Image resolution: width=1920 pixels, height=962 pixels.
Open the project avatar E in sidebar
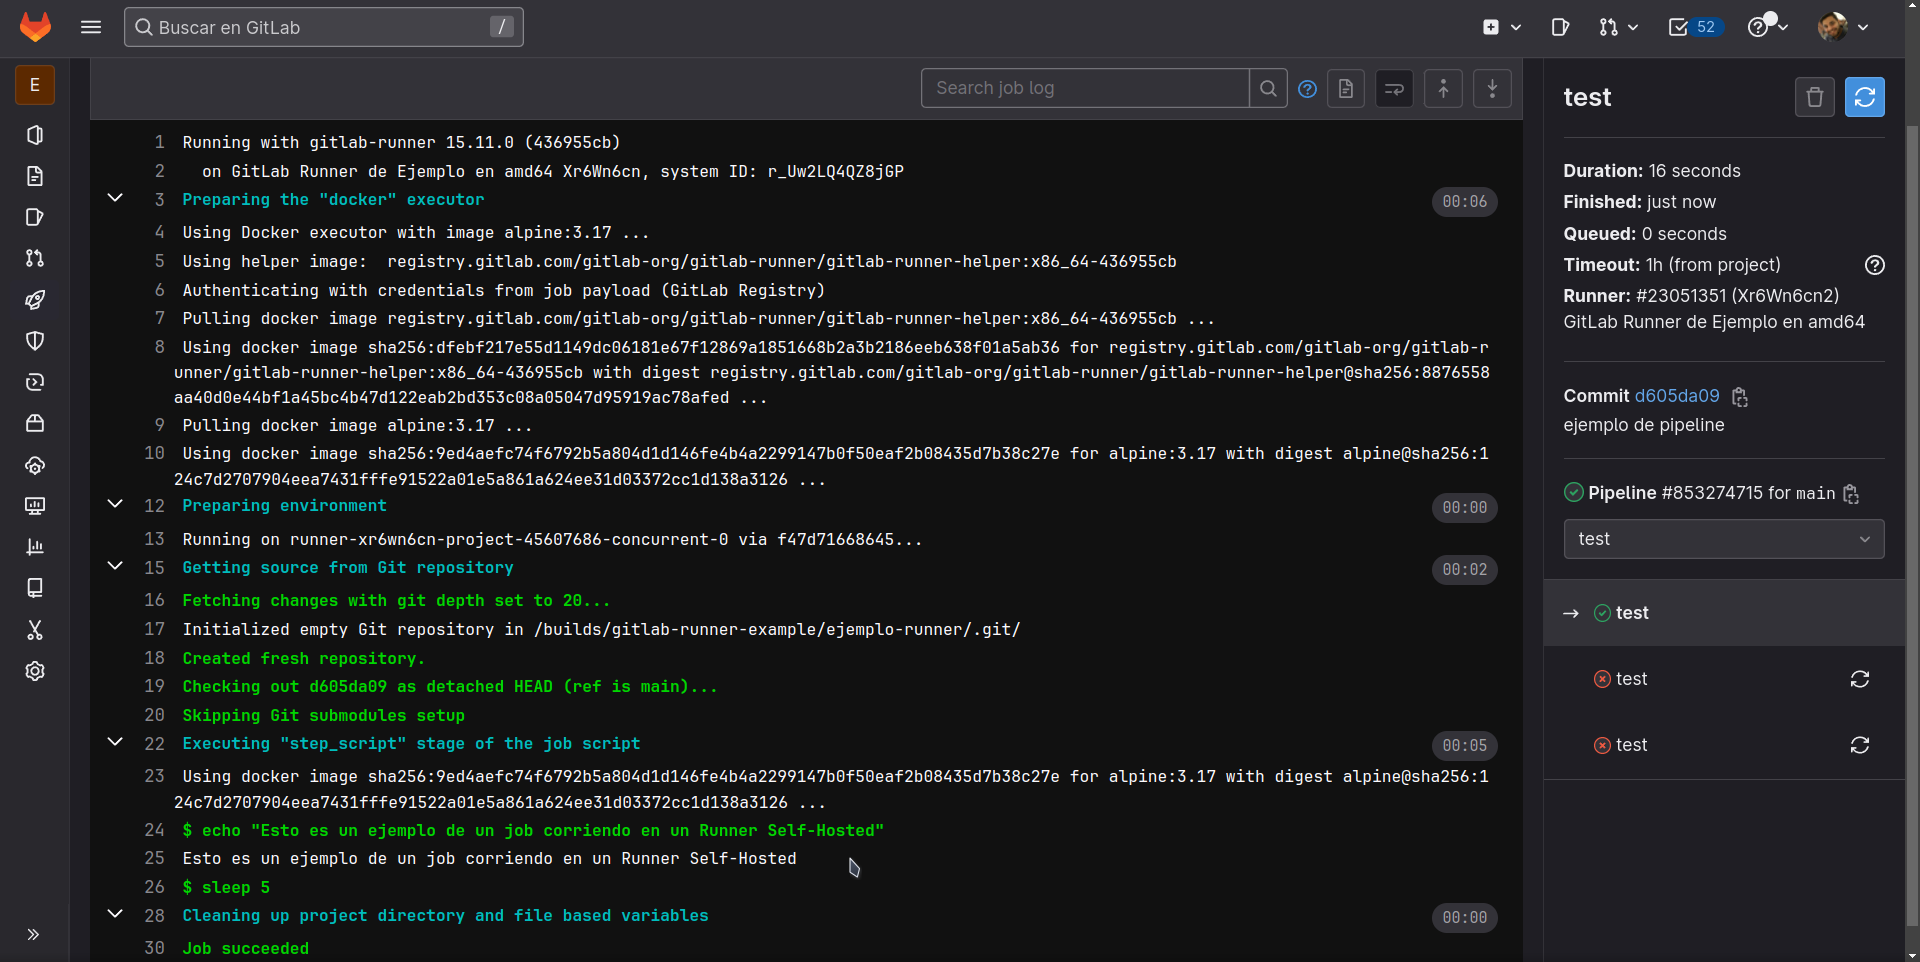35,85
